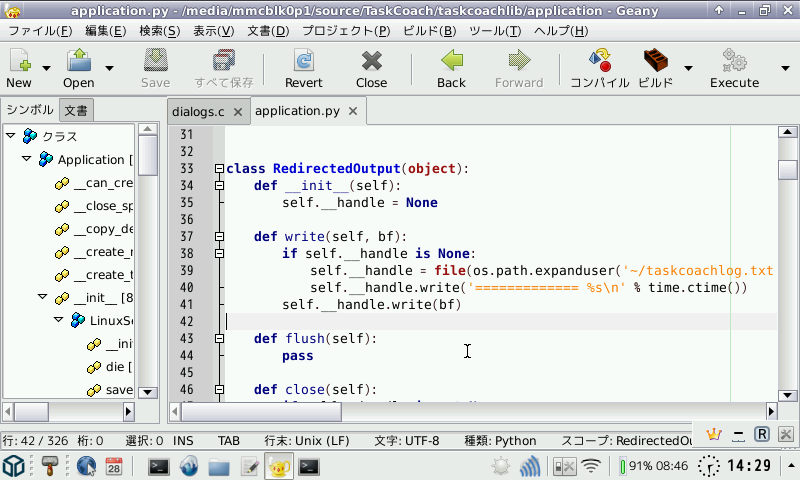The height and width of the screenshot is (480, 800).
Task: Click the brightness sun tray icon
Action: click(501, 466)
